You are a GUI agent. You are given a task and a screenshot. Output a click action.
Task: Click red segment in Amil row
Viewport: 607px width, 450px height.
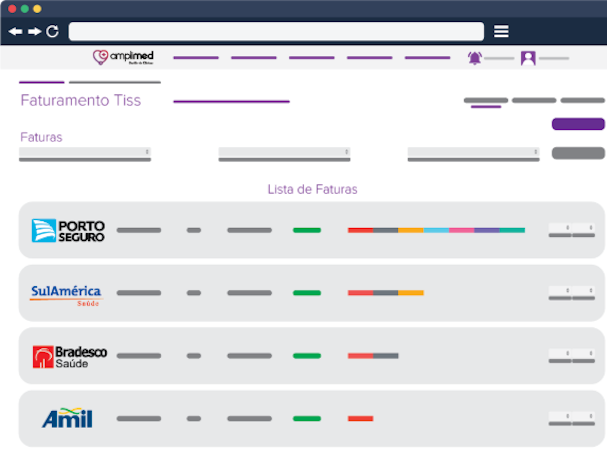[360, 419]
